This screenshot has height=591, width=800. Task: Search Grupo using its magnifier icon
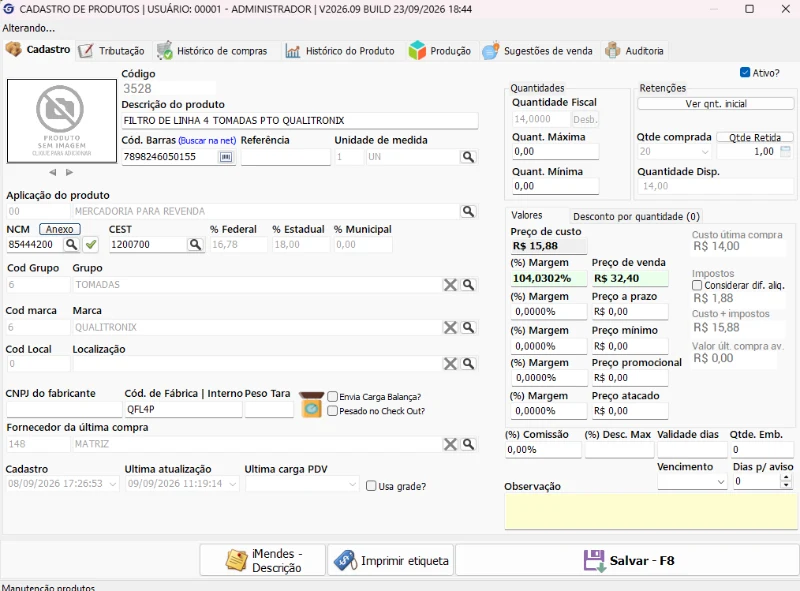(468, 285)
